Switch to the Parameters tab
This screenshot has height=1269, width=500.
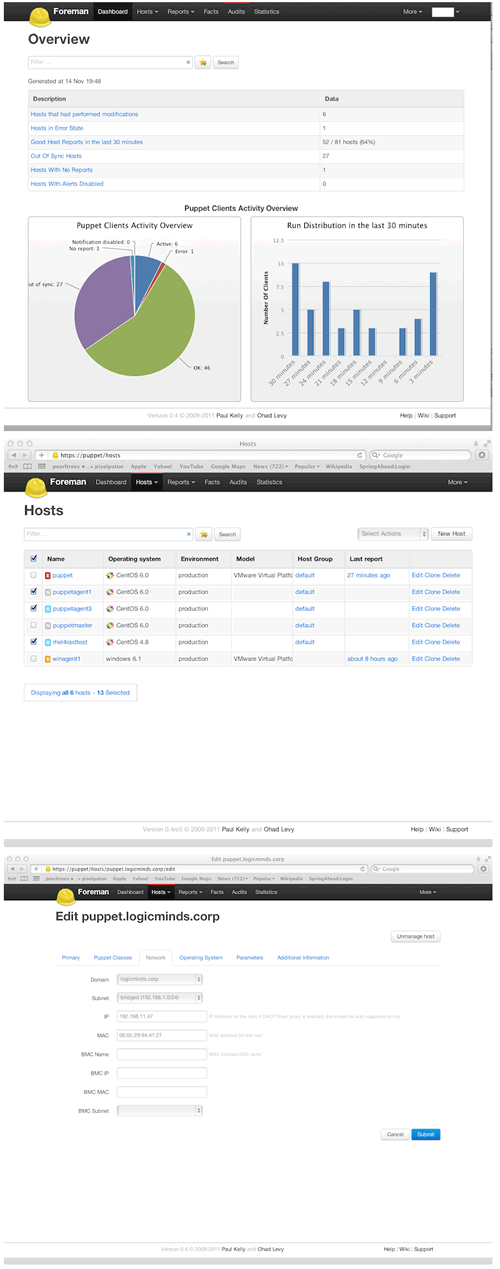tap(250, 957)
